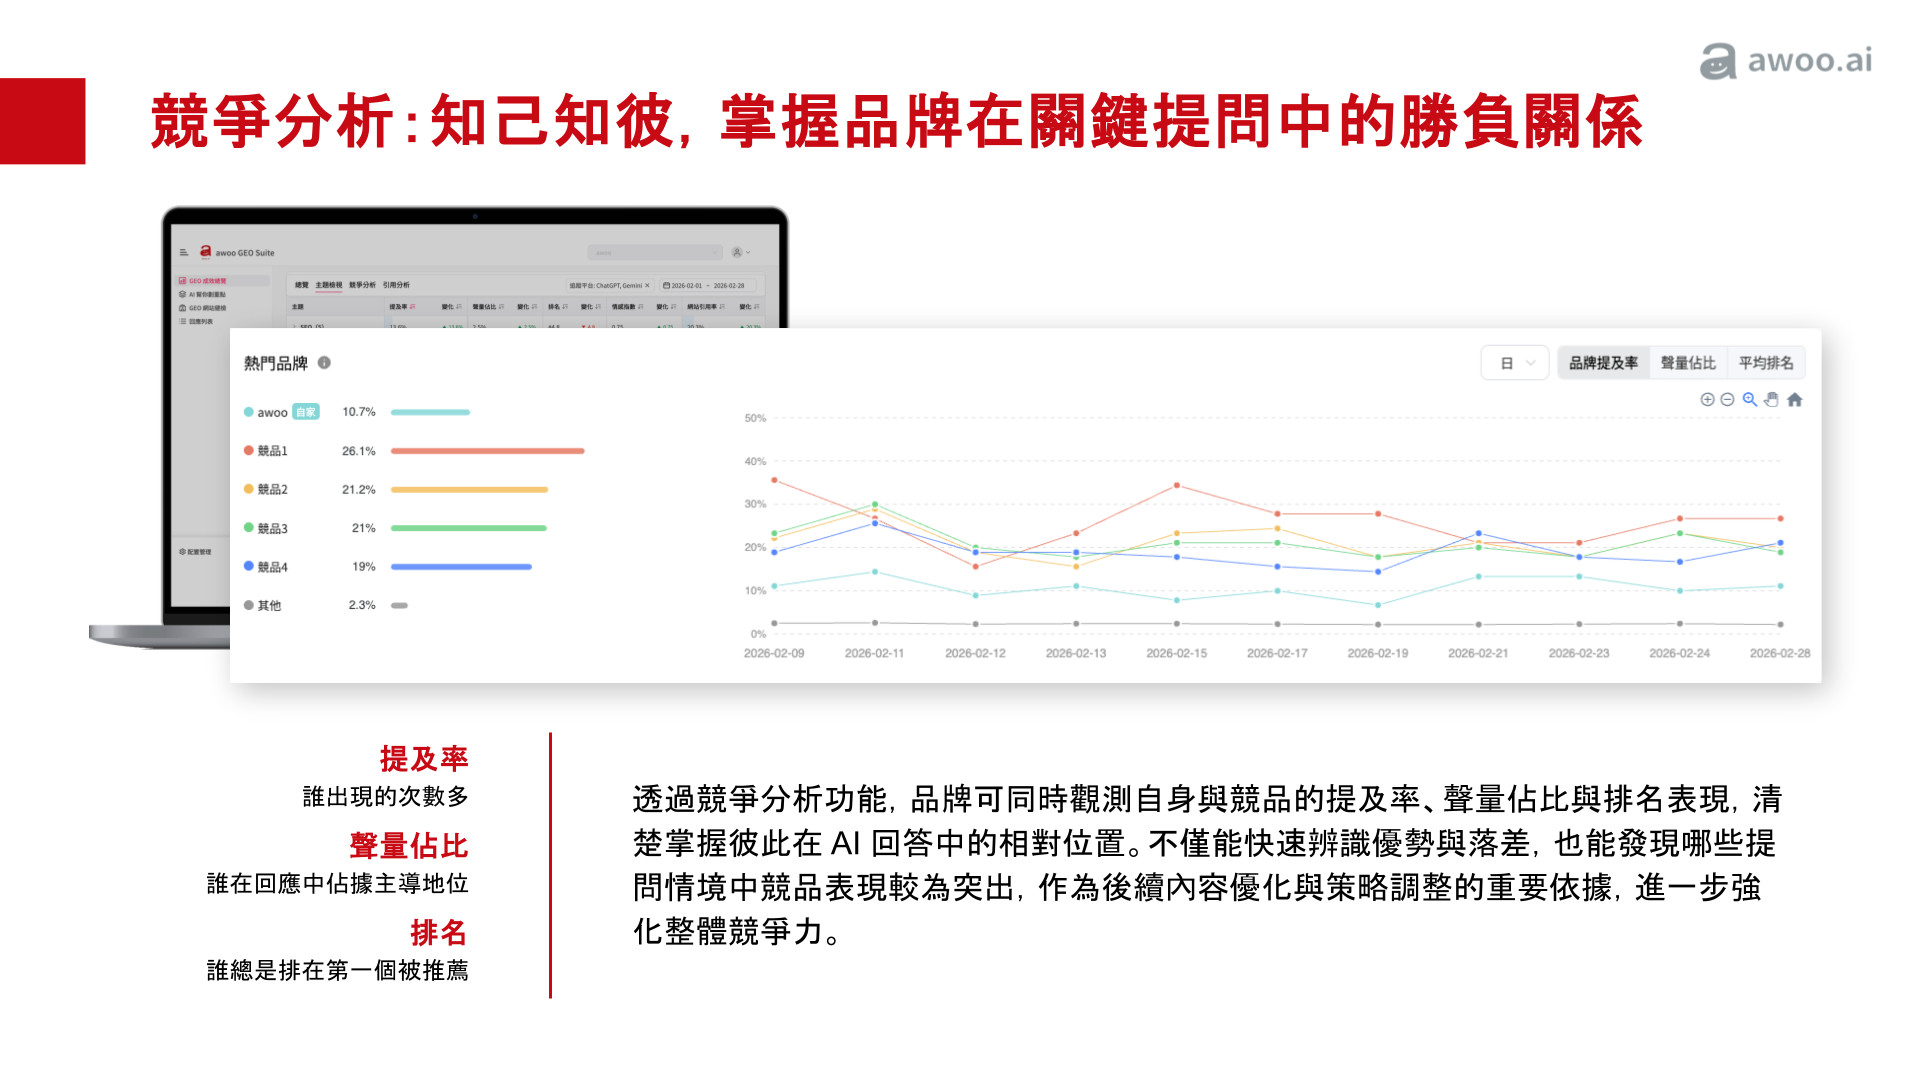Open the awoo site selector dropdown
Screen dimensions: 1920x1080
tap(655, 253)
